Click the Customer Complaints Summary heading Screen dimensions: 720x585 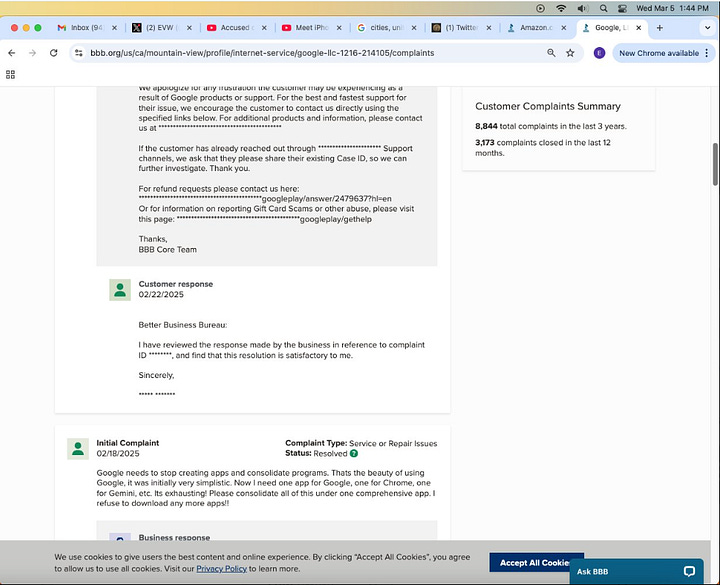click(548, 107)
